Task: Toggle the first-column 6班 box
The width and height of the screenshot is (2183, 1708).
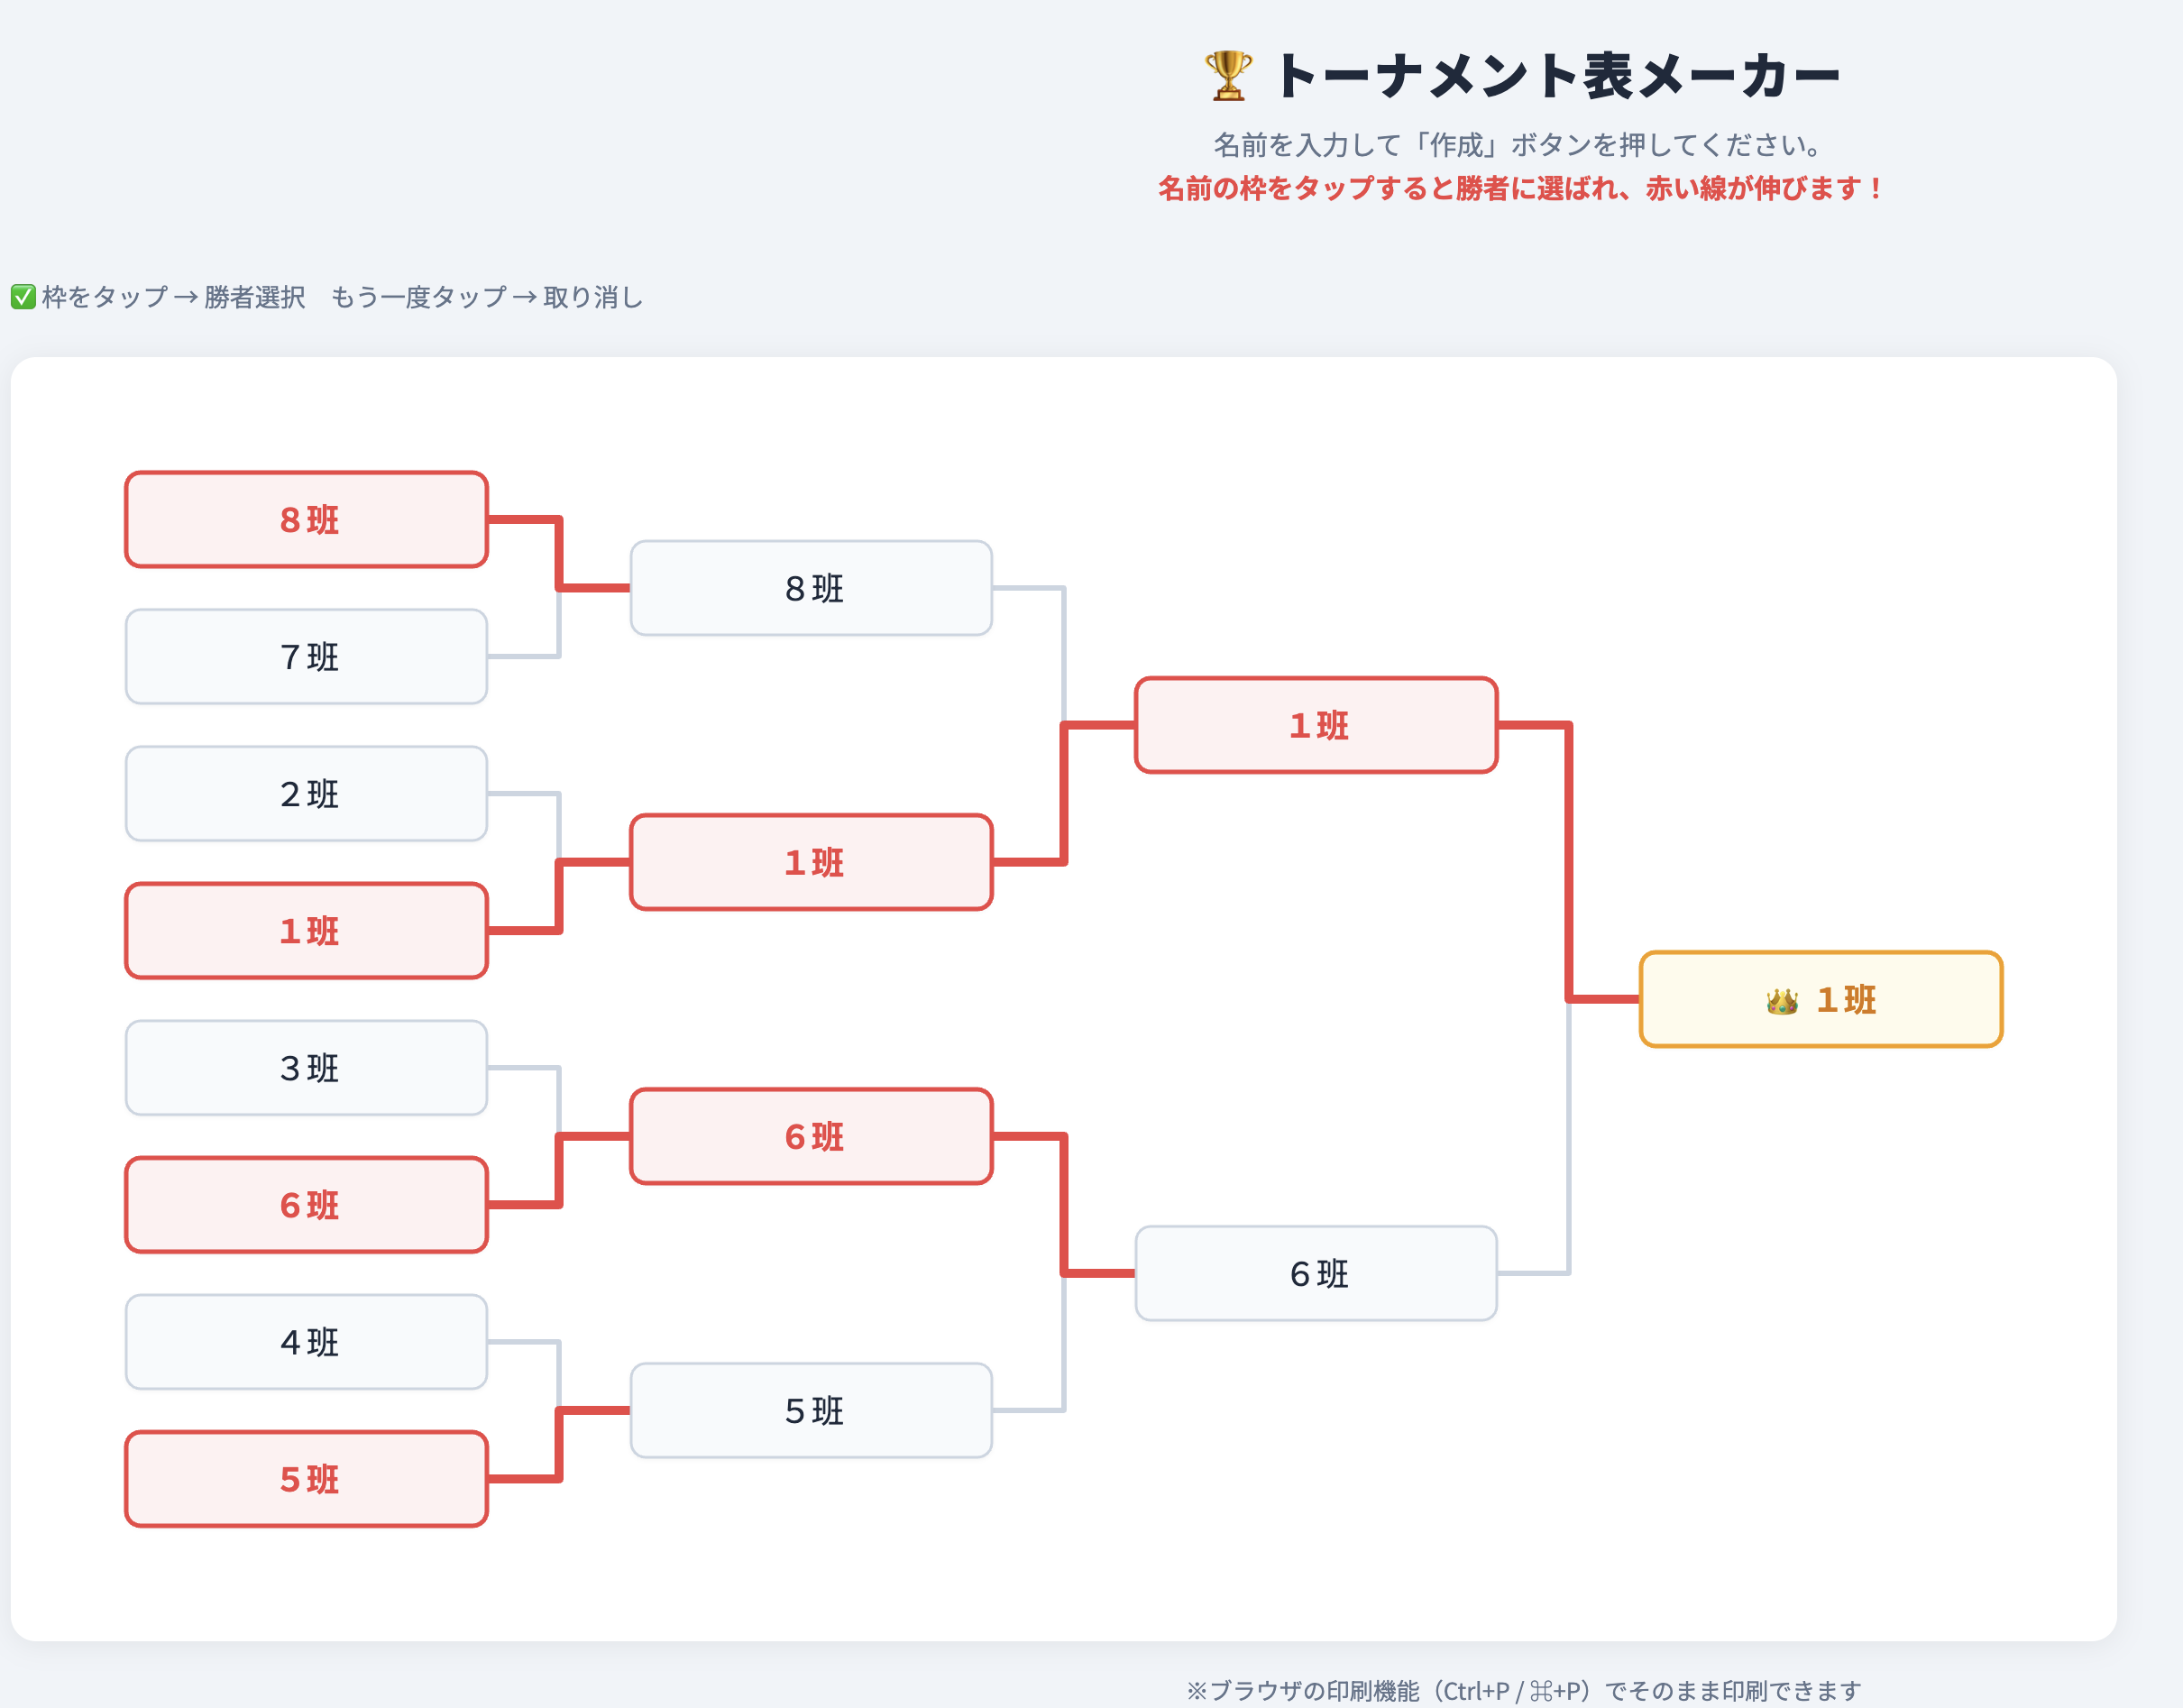Action: pos(306,1205)
